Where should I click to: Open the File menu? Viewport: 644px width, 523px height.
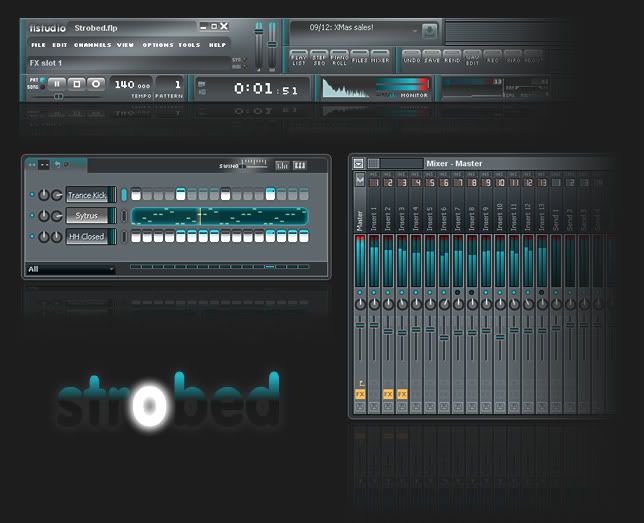click(38, 45)
